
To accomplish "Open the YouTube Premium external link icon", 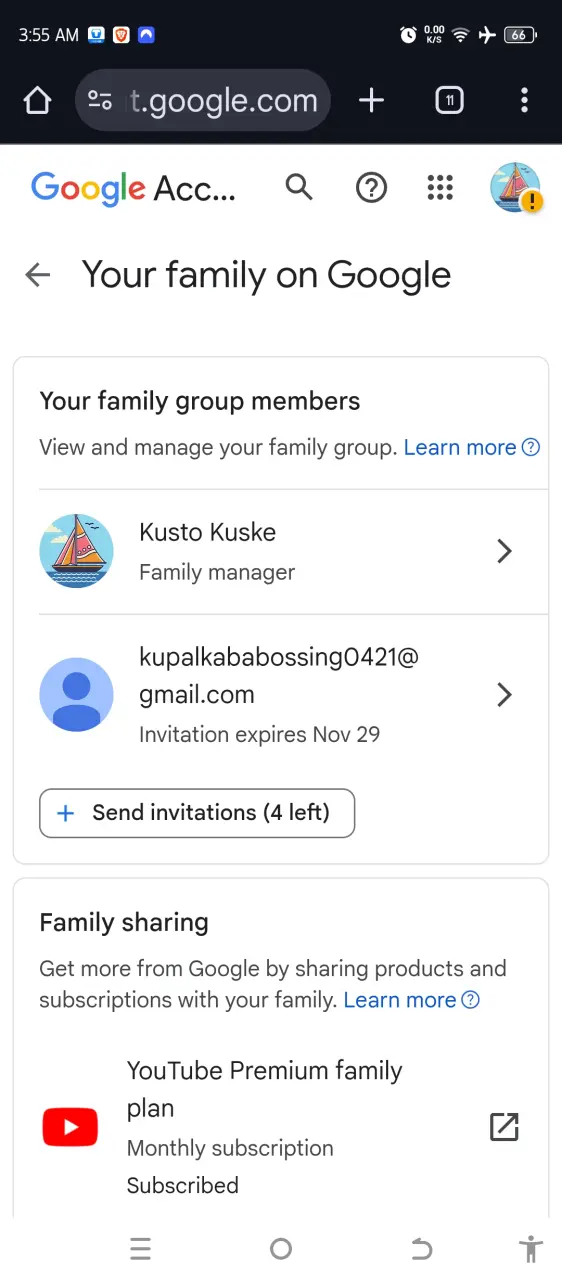I will (x=504, y=1127).
